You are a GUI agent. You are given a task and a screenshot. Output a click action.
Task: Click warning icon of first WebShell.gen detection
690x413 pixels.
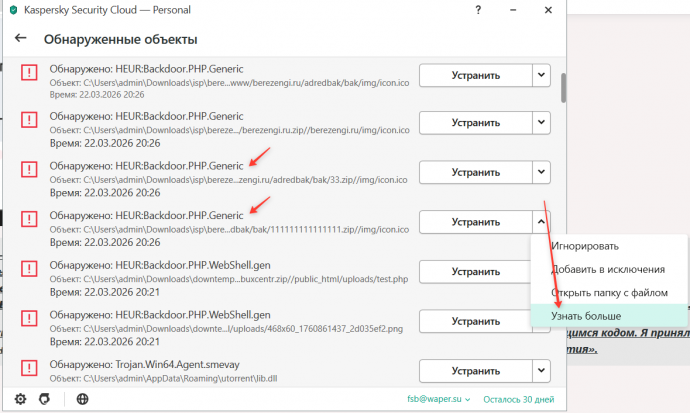click(x=29, y=271)
